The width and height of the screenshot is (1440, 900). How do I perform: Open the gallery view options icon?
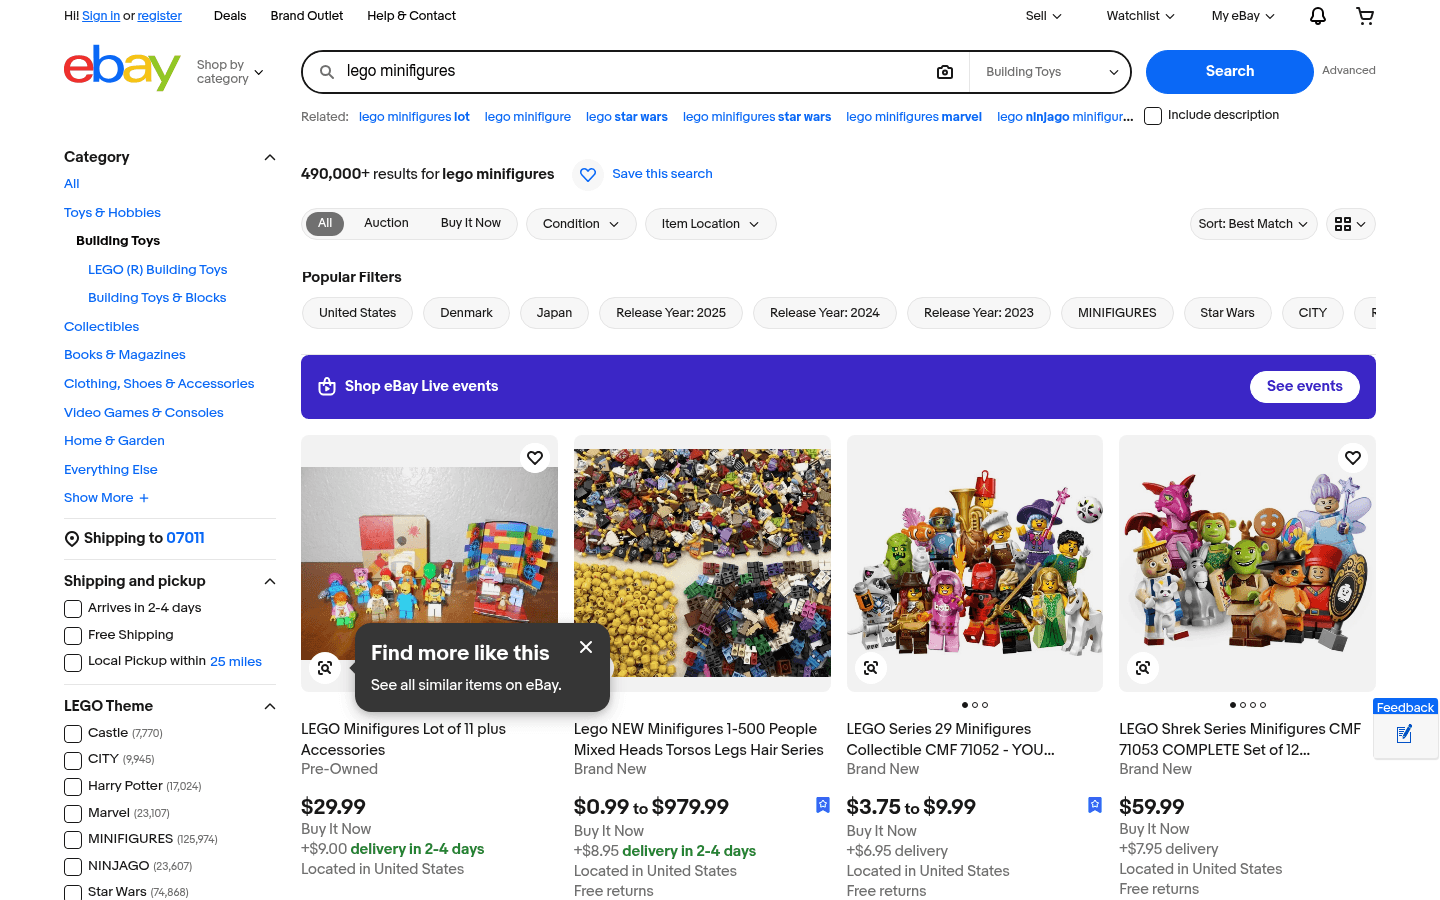coord(1351,224)
